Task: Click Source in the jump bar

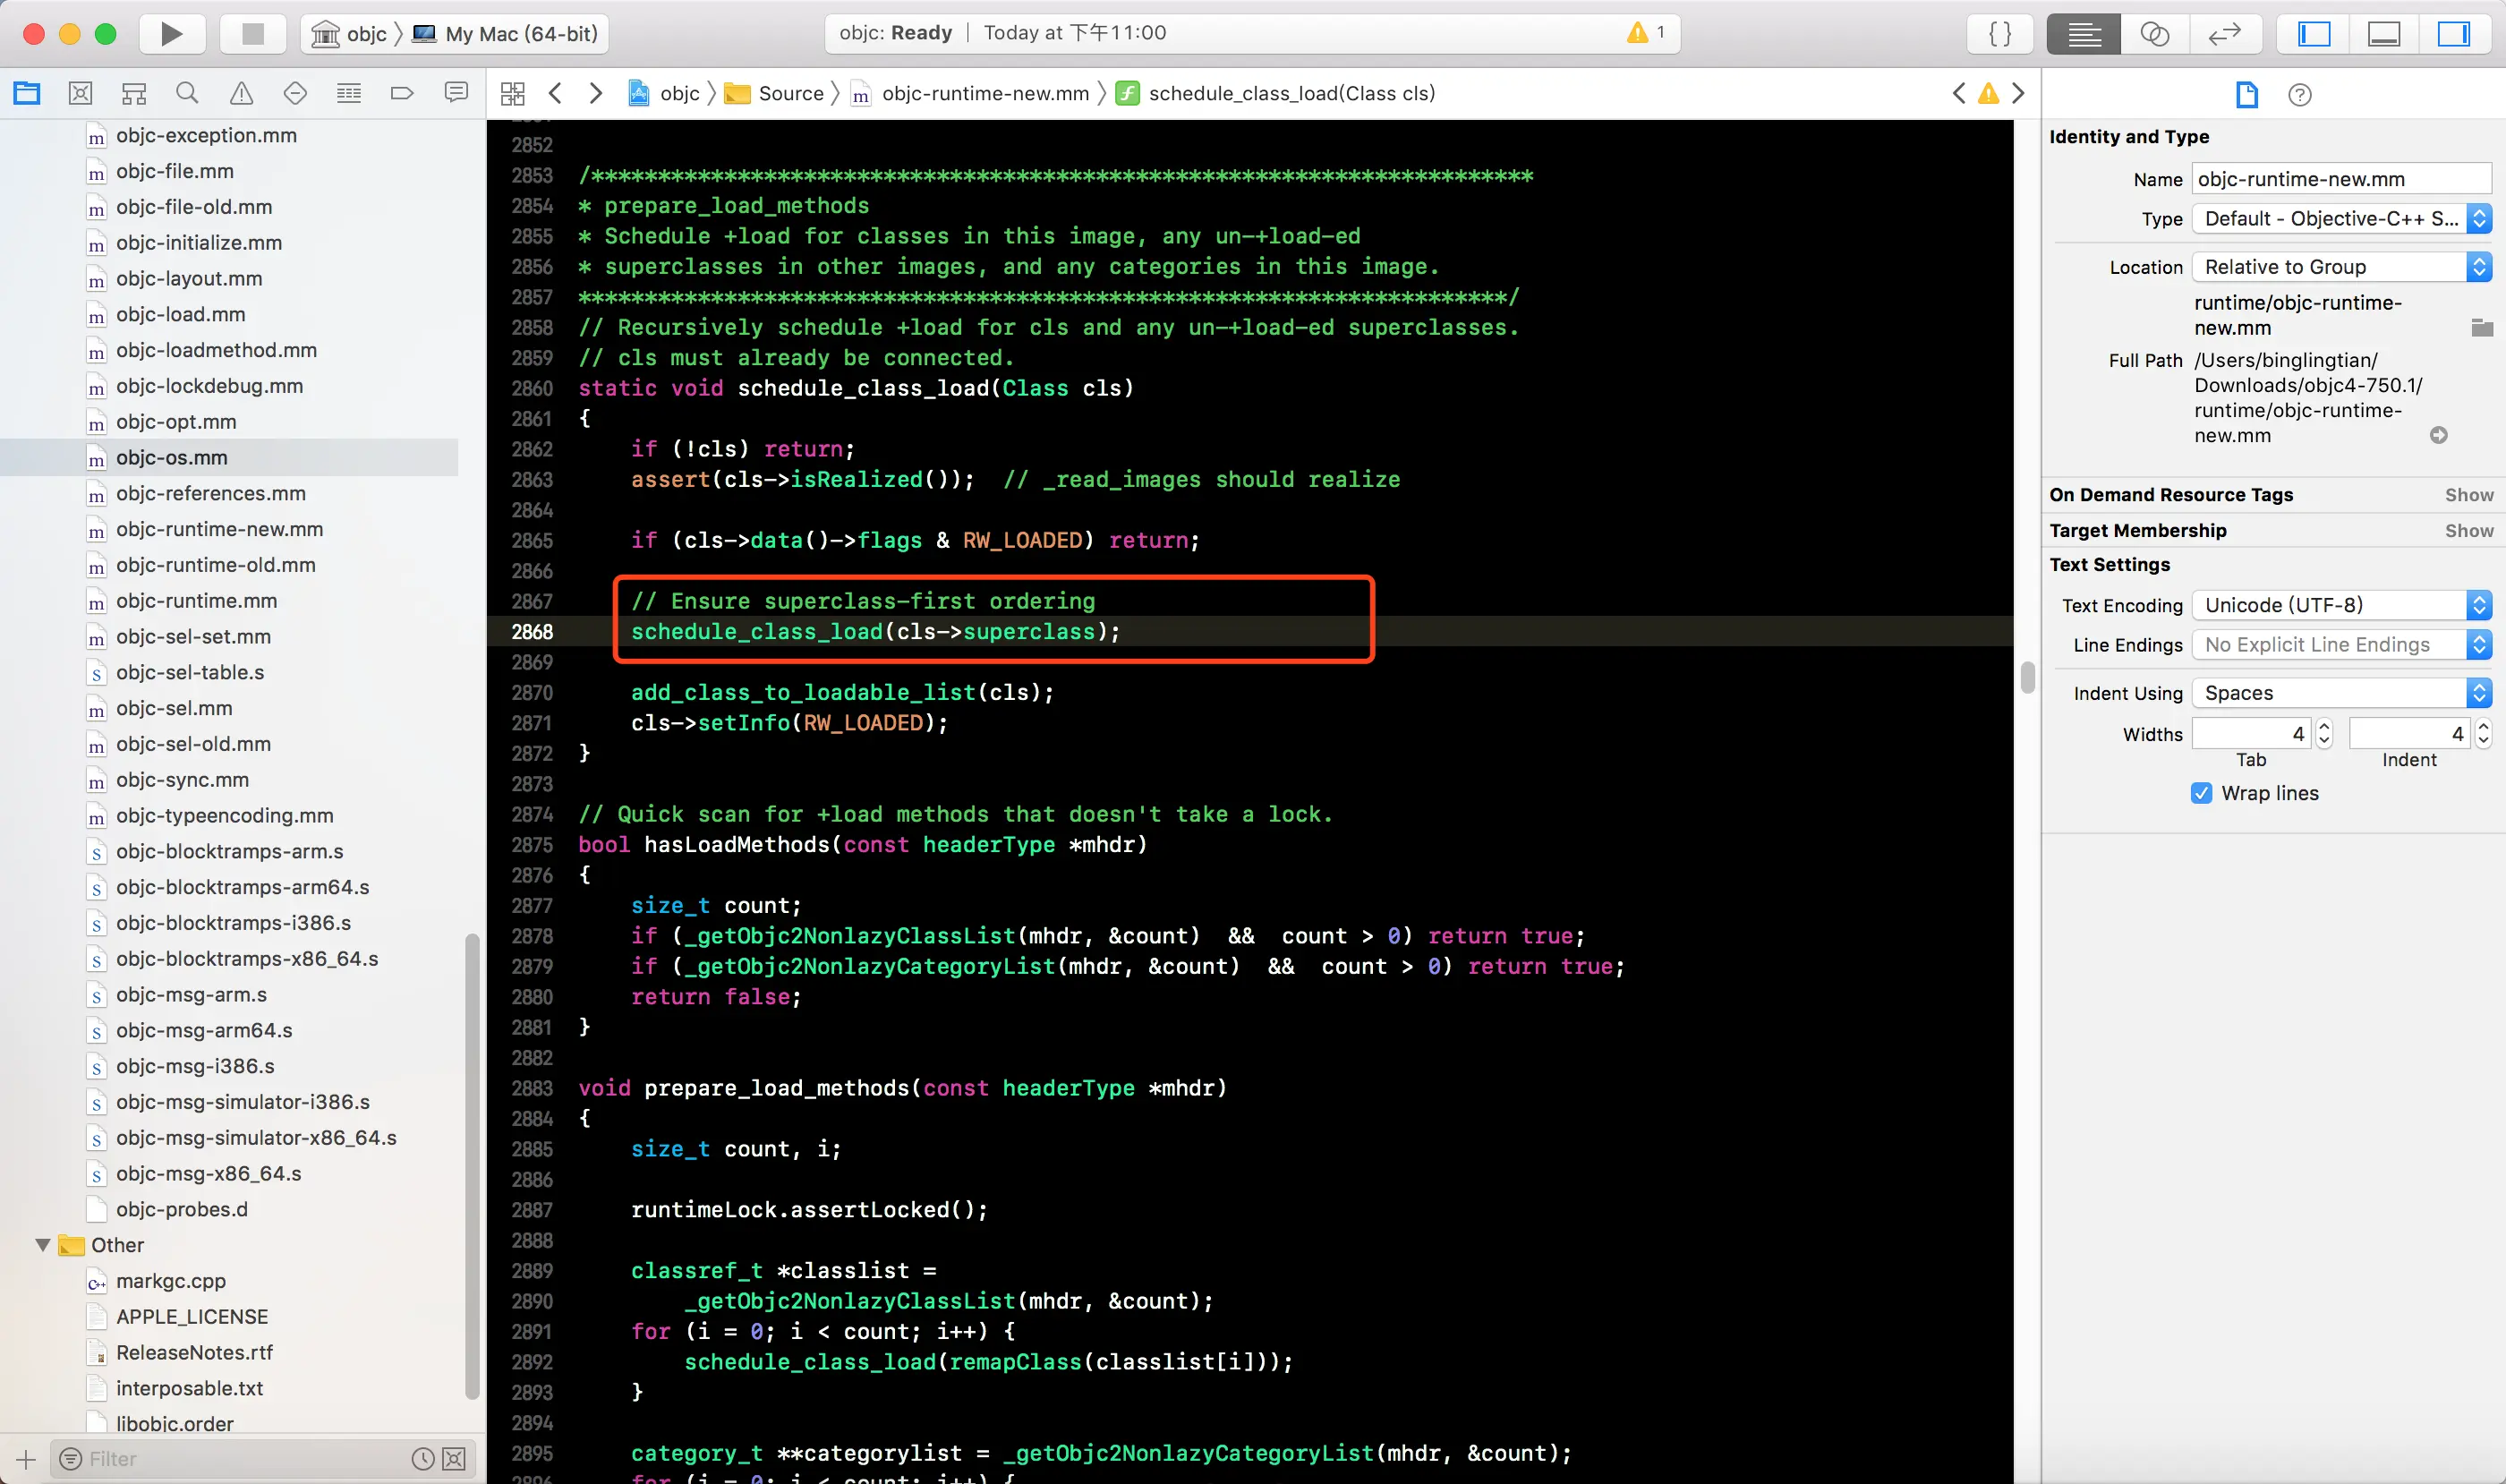Action: [x=790, y=93]
